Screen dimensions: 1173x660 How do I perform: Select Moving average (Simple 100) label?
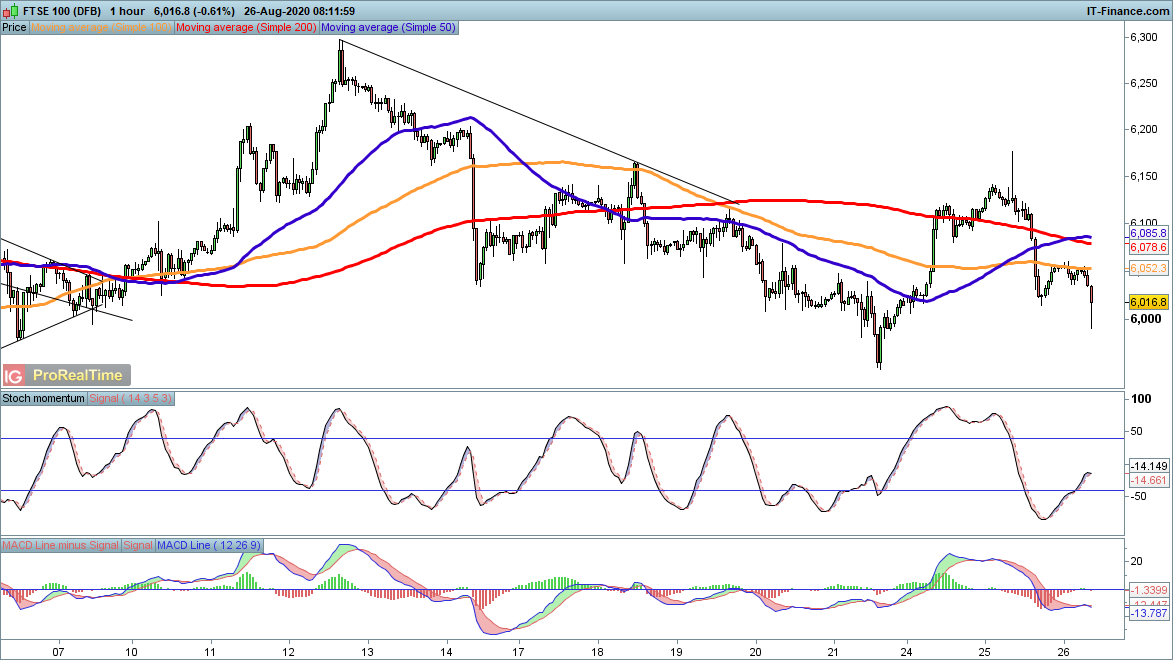point(102,28)
